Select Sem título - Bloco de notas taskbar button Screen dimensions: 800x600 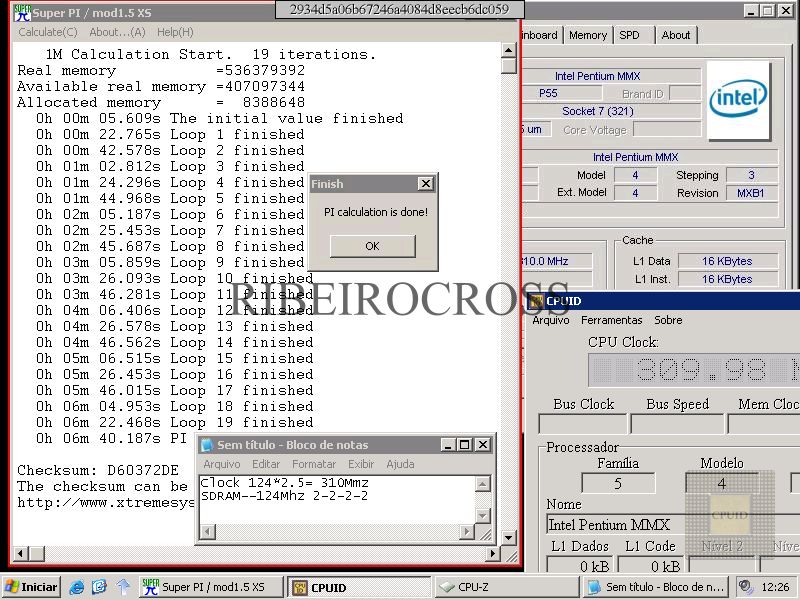(x=655, y=587)
